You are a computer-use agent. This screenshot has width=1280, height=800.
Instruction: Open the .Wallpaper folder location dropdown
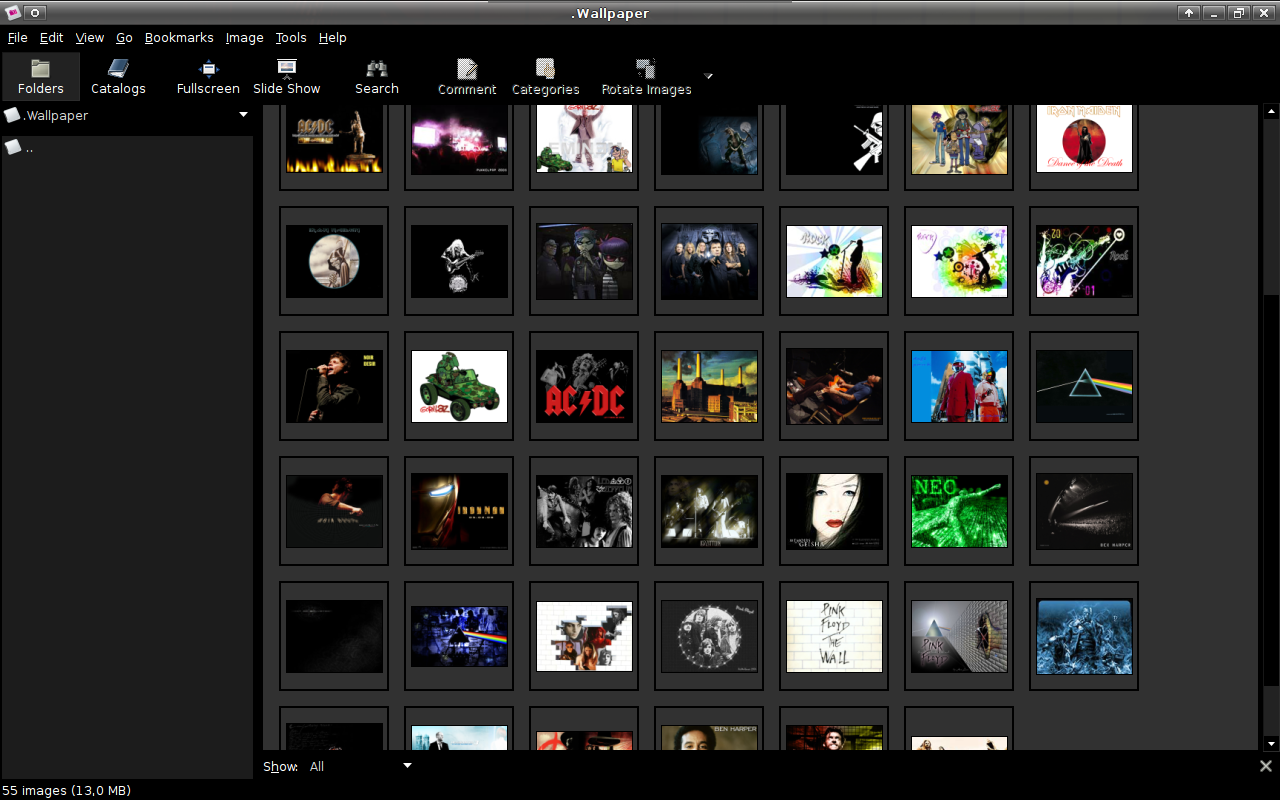243,115
